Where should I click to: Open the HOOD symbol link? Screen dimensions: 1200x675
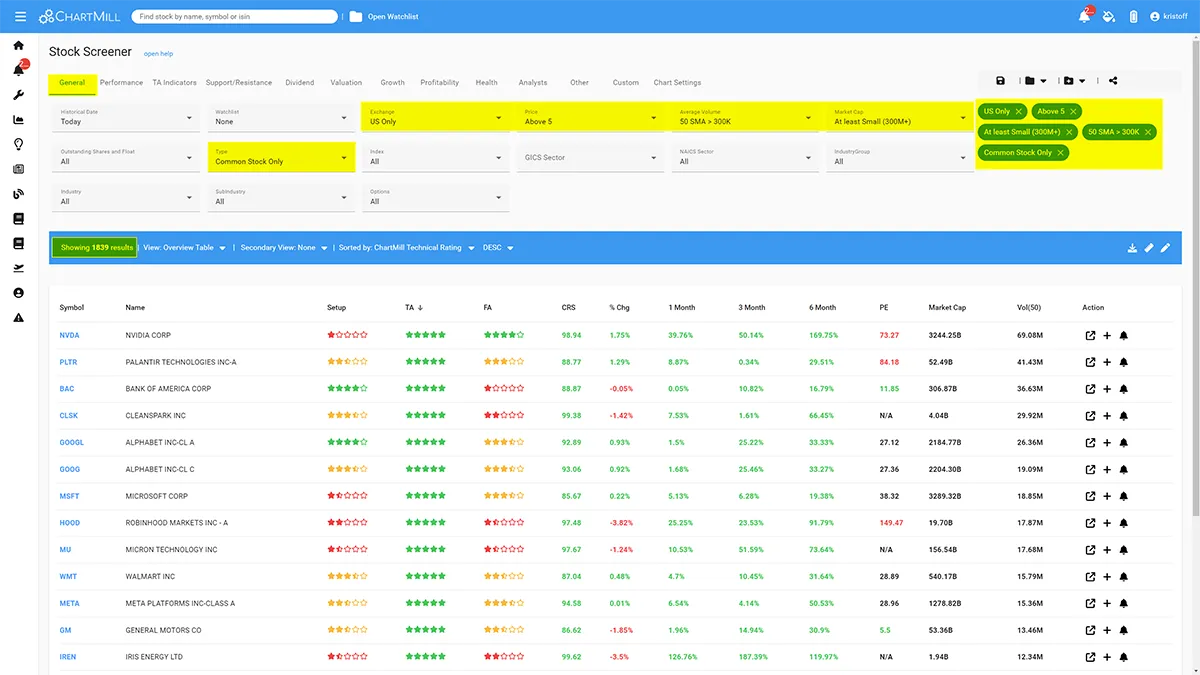(x=69, y=523)
